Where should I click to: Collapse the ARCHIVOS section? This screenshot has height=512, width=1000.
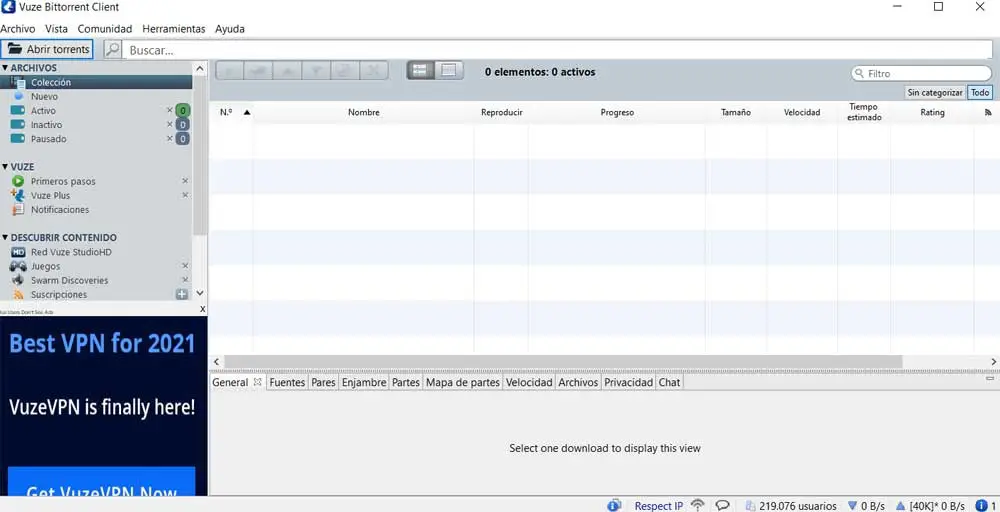click(x=5, y=68)
